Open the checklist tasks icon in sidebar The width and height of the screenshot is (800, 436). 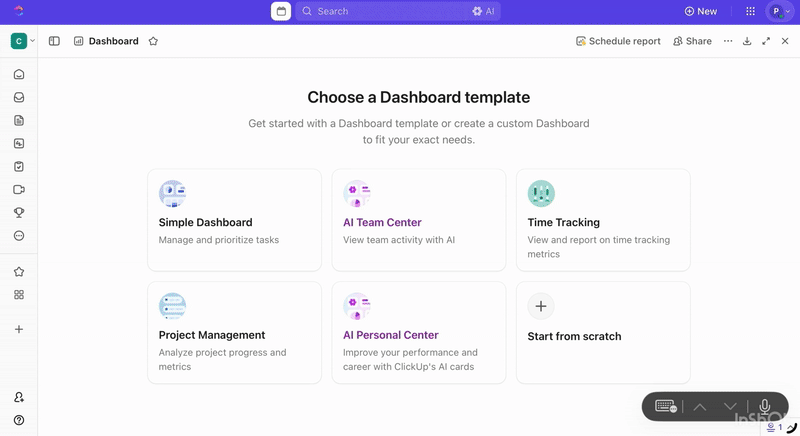tap(19, 166)
